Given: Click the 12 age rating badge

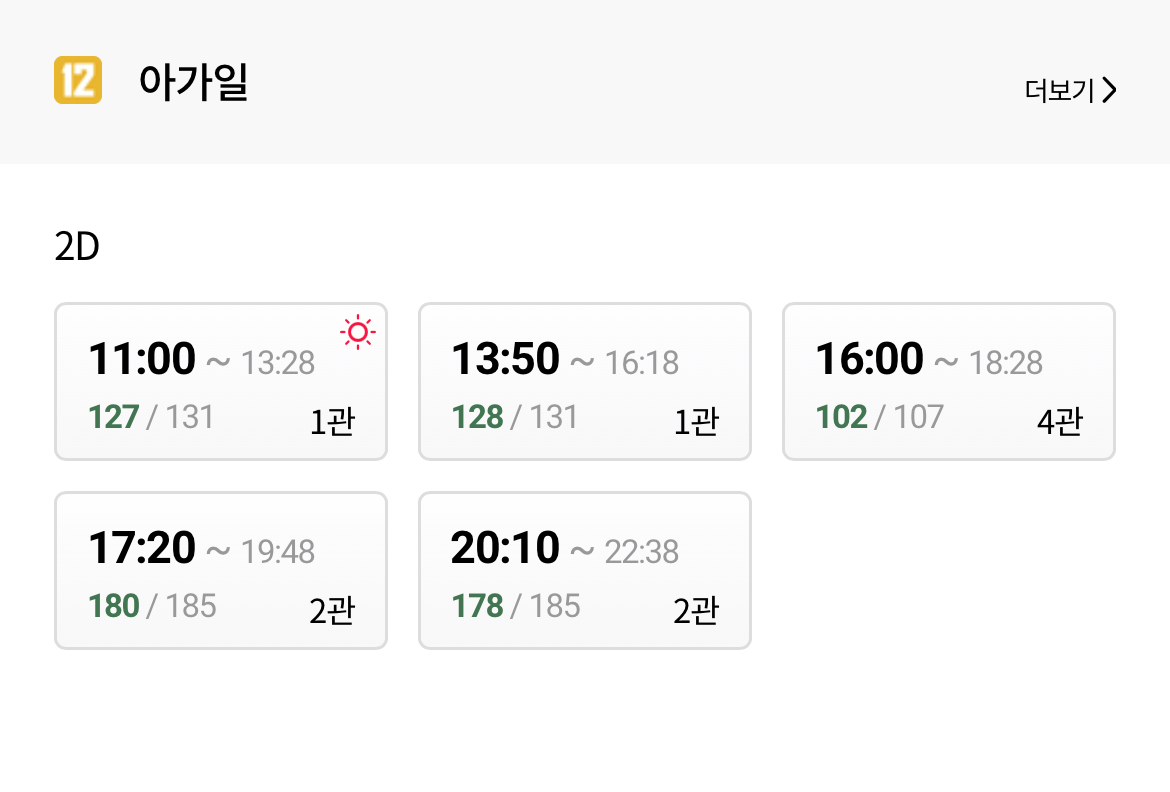Looking at the screenshot, I should (x=78, y=81).
